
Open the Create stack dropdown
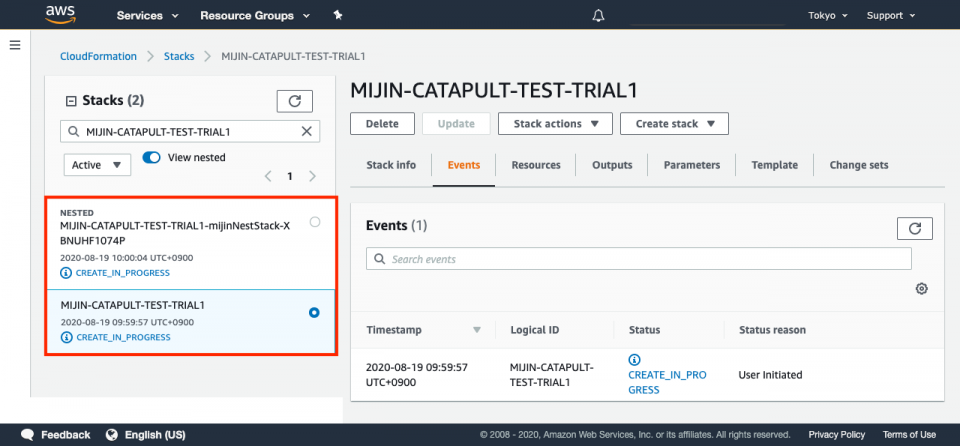click(674, 123)
